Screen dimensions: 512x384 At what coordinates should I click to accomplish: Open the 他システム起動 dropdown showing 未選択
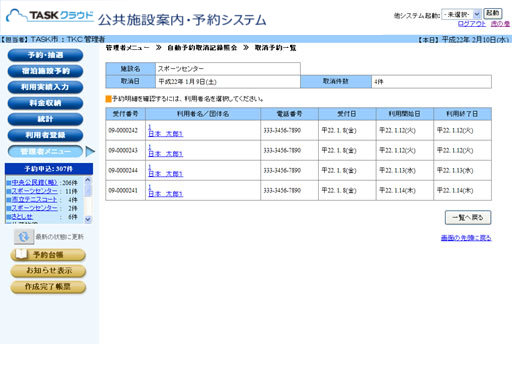coord(461,14)
